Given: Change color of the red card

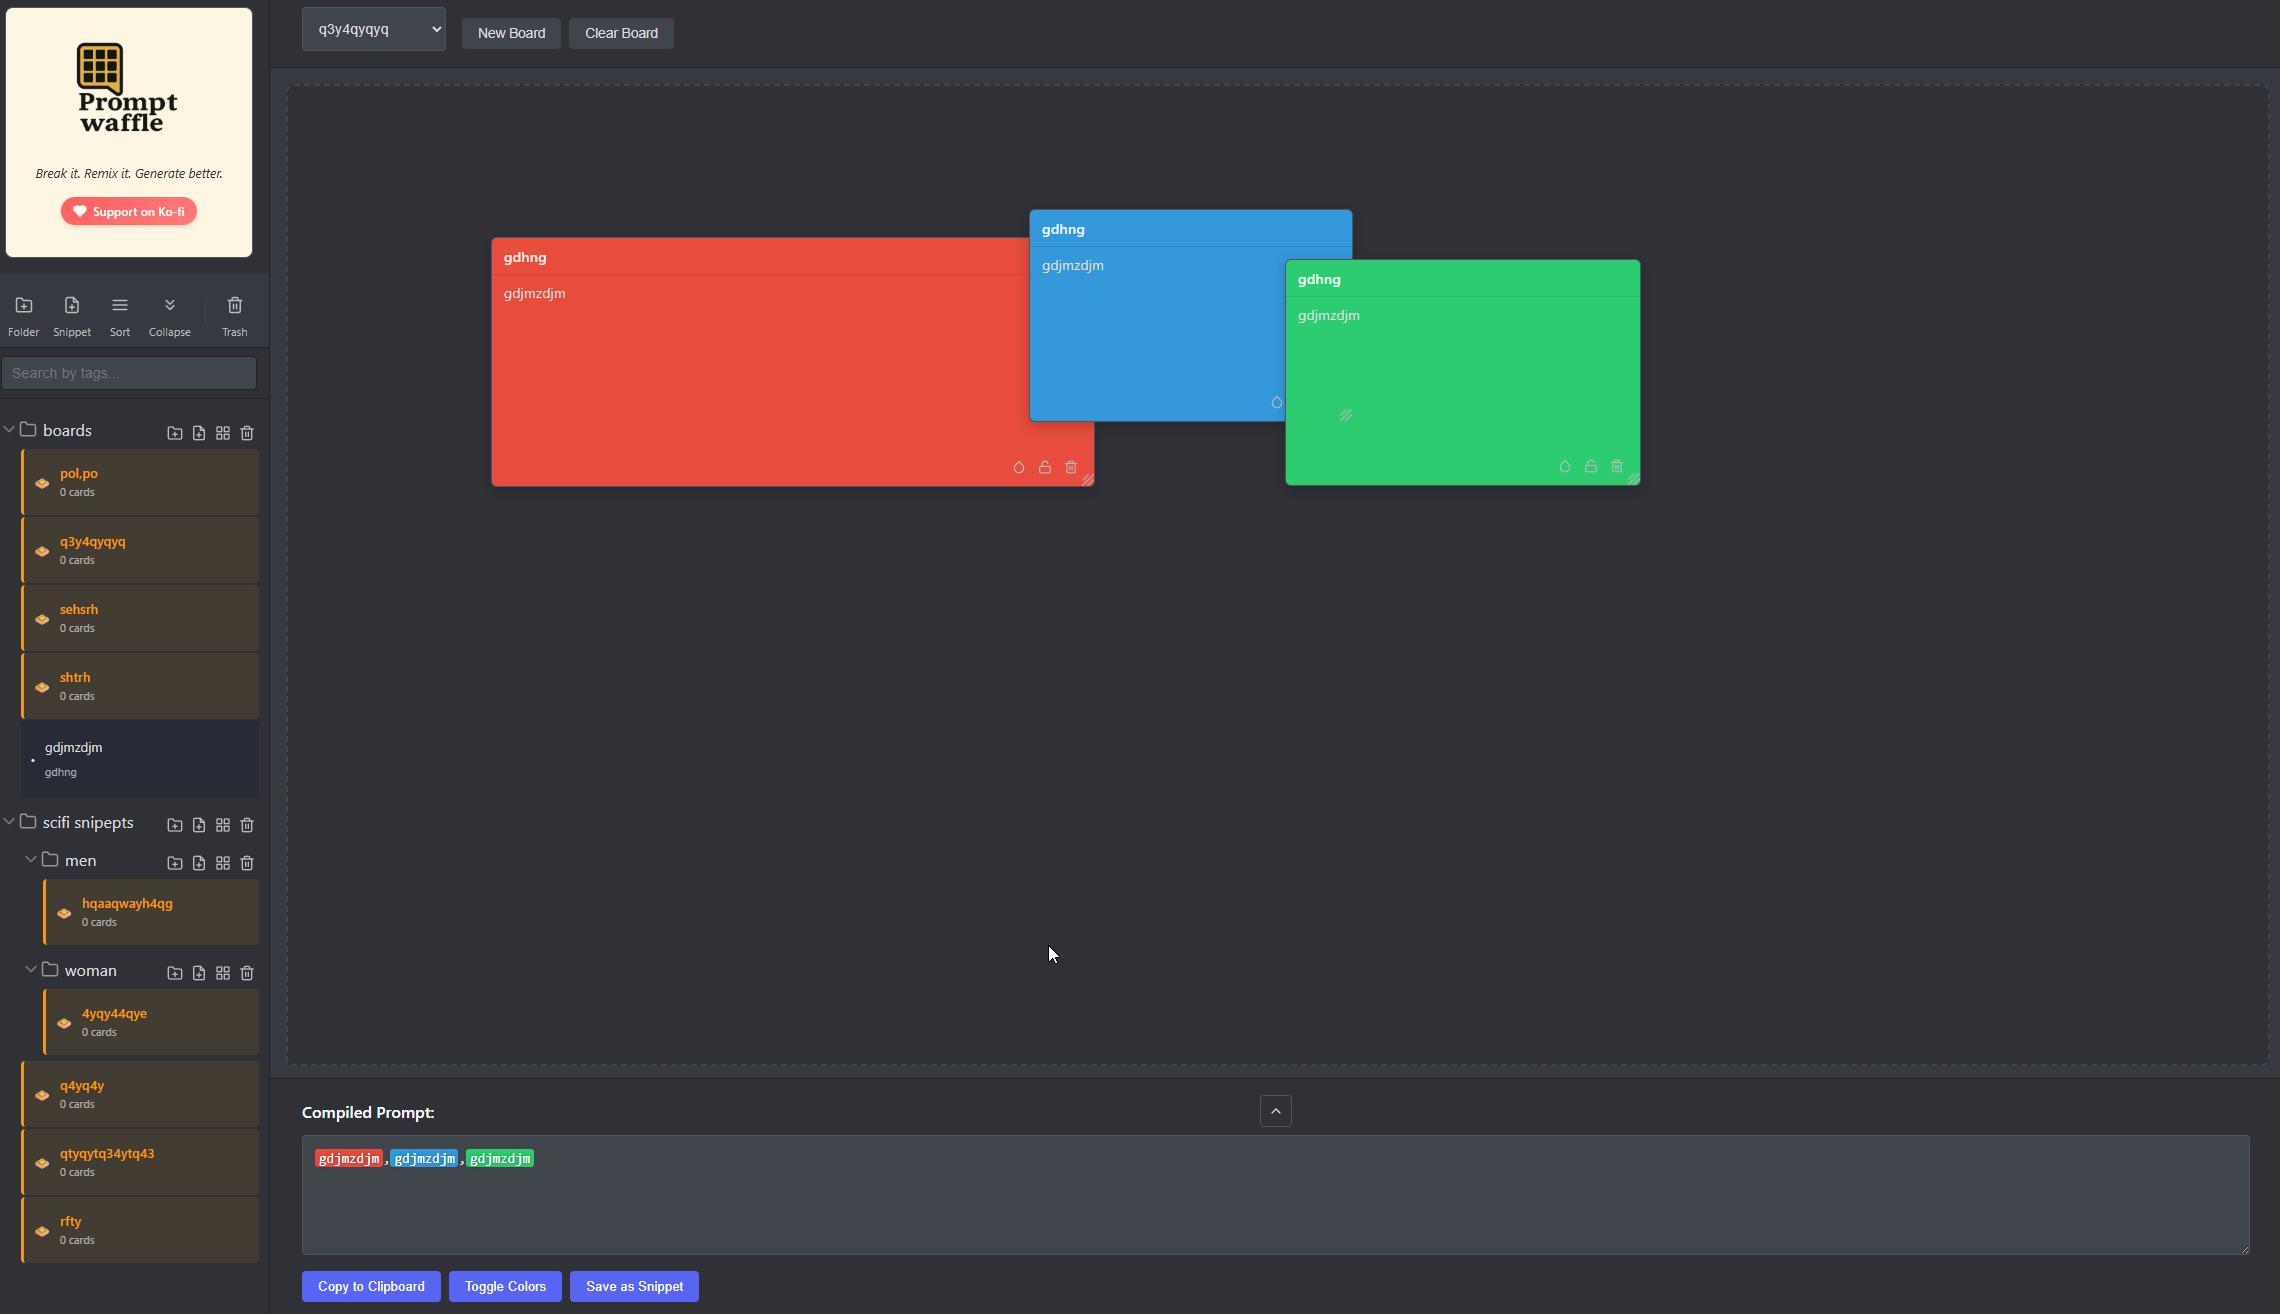Looking at the screenshot, I should (x=1019, y=467).
